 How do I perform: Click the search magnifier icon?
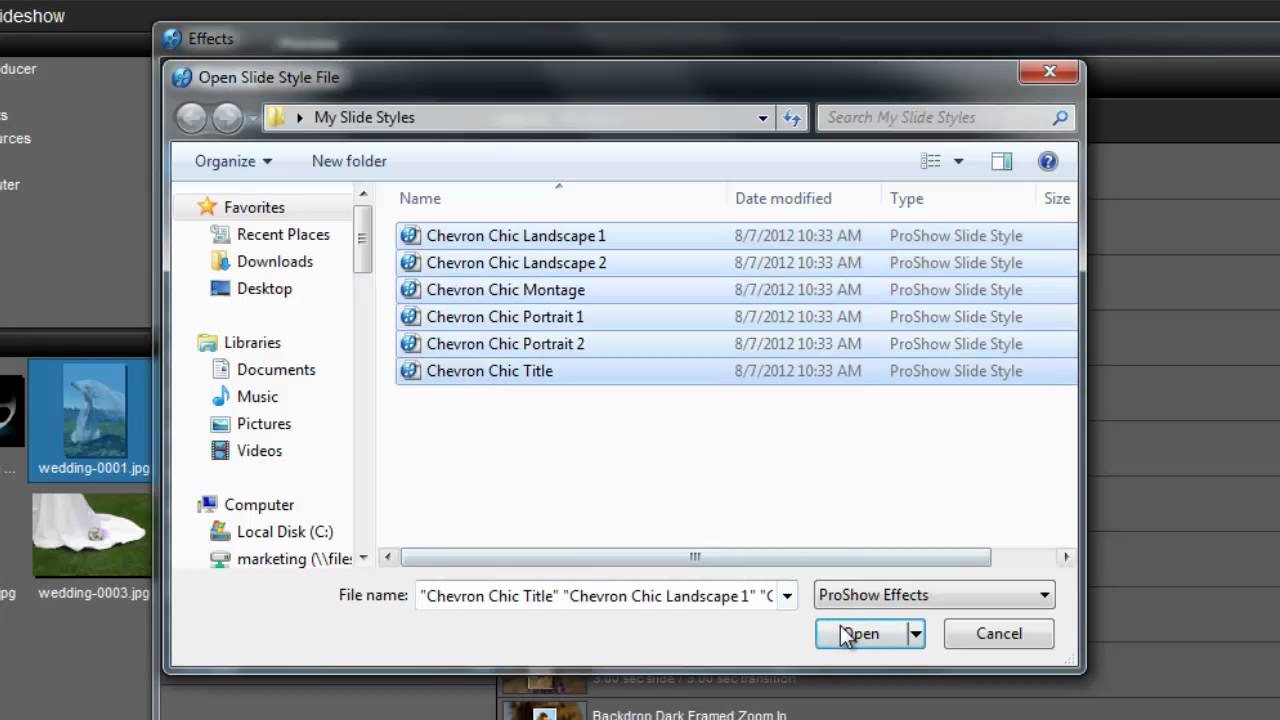point(1060,117)
